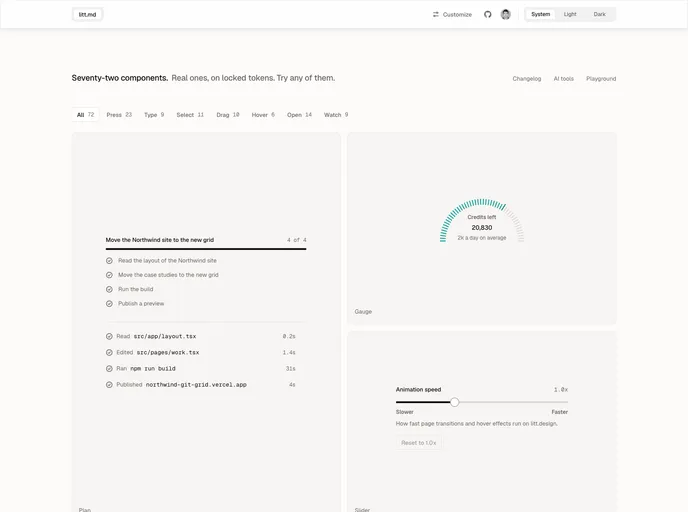Image resolution: width=688 pixels, height=512 pixels.
Task: Open the GitHub icon link
Action: [x=487, y=14]
